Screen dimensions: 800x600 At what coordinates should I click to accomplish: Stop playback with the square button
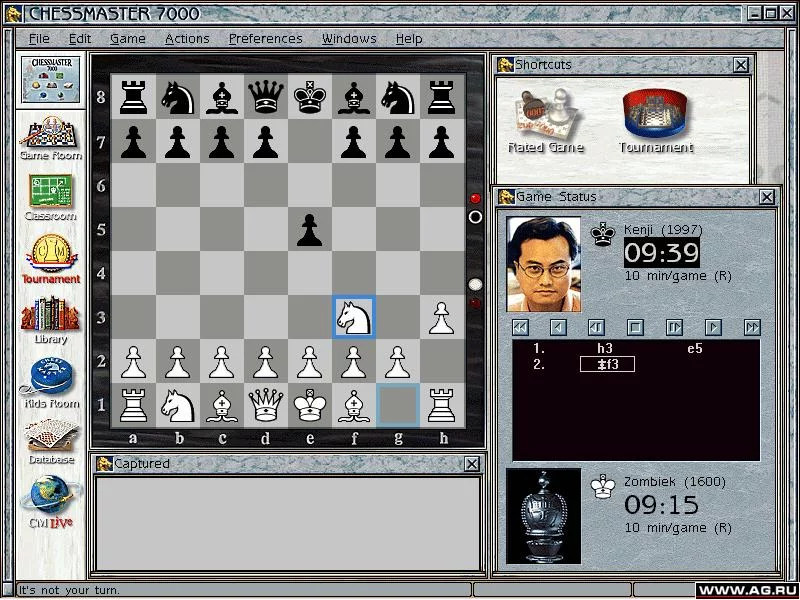635,327
